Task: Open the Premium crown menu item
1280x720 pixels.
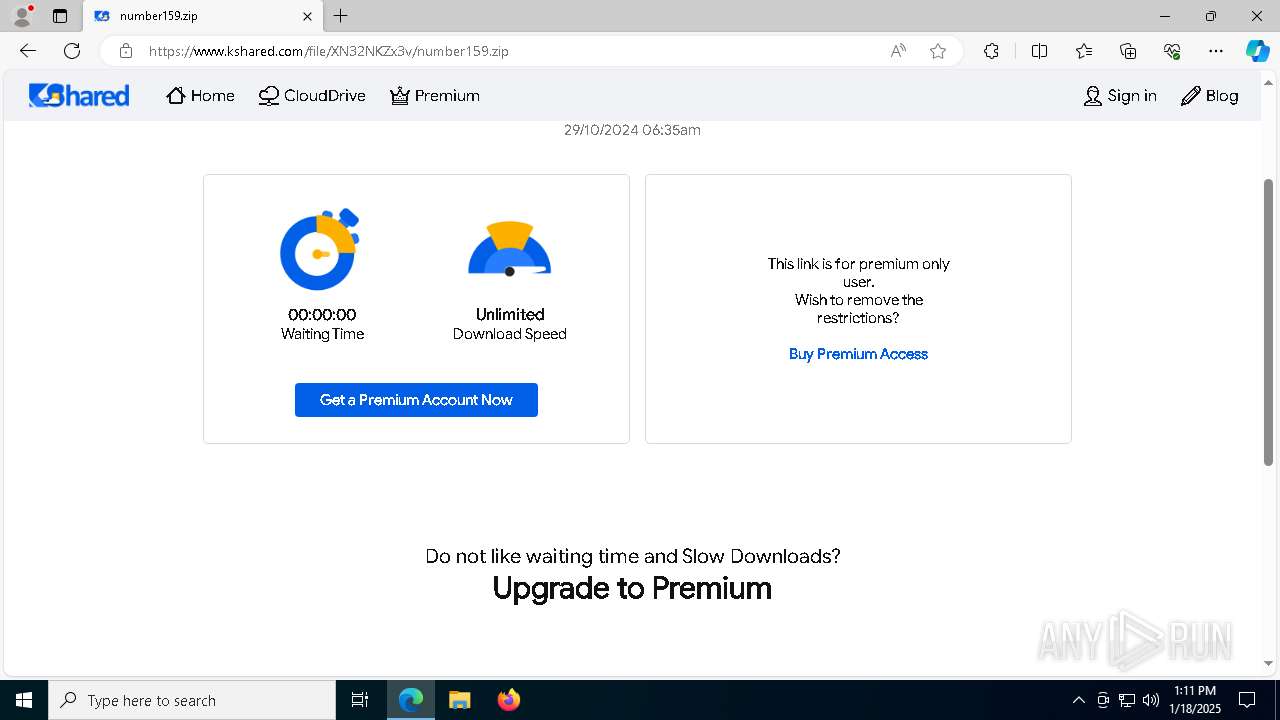Action: coord(435,96)
